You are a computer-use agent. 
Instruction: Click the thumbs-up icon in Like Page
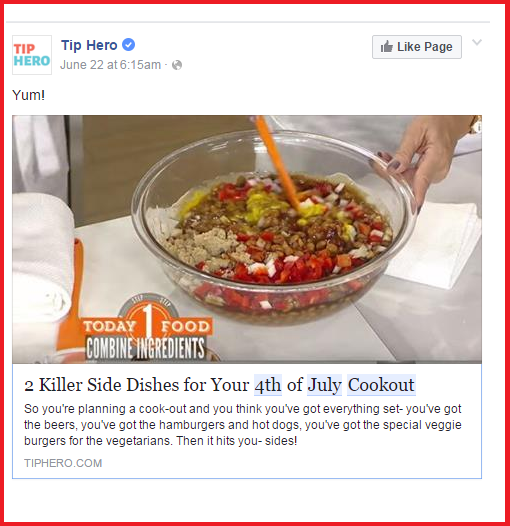(387, 47)
